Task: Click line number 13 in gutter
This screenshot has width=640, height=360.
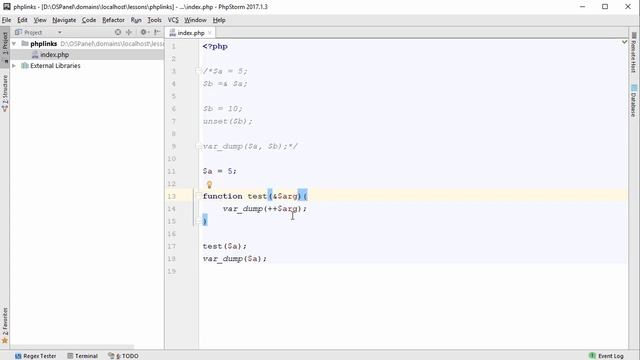Action: [171, 196]
